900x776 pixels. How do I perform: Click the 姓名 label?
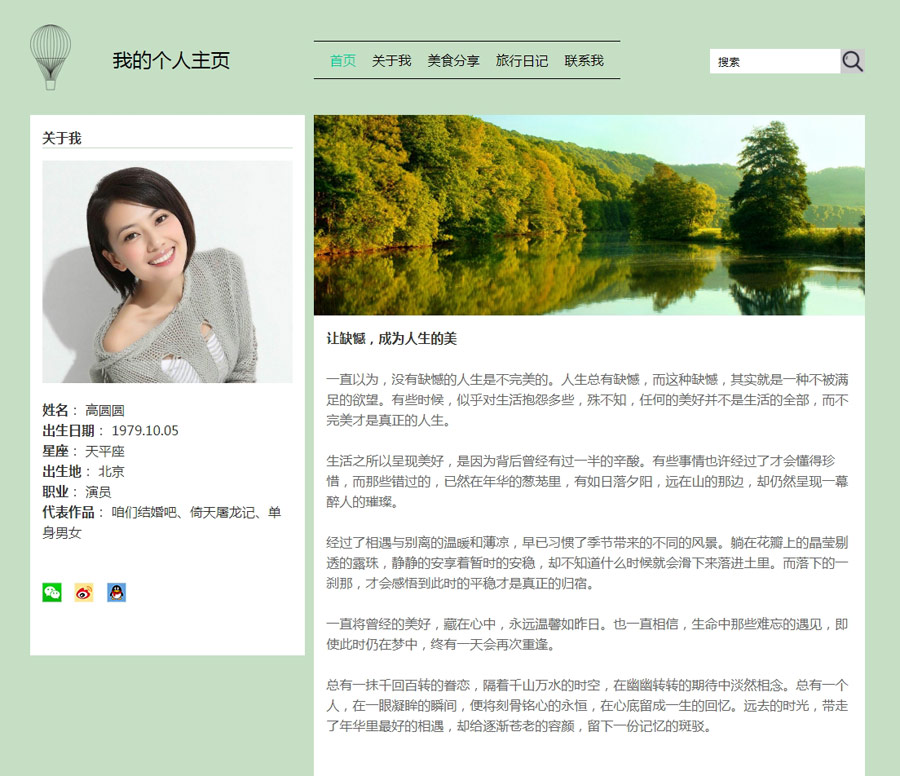(55, 410)
